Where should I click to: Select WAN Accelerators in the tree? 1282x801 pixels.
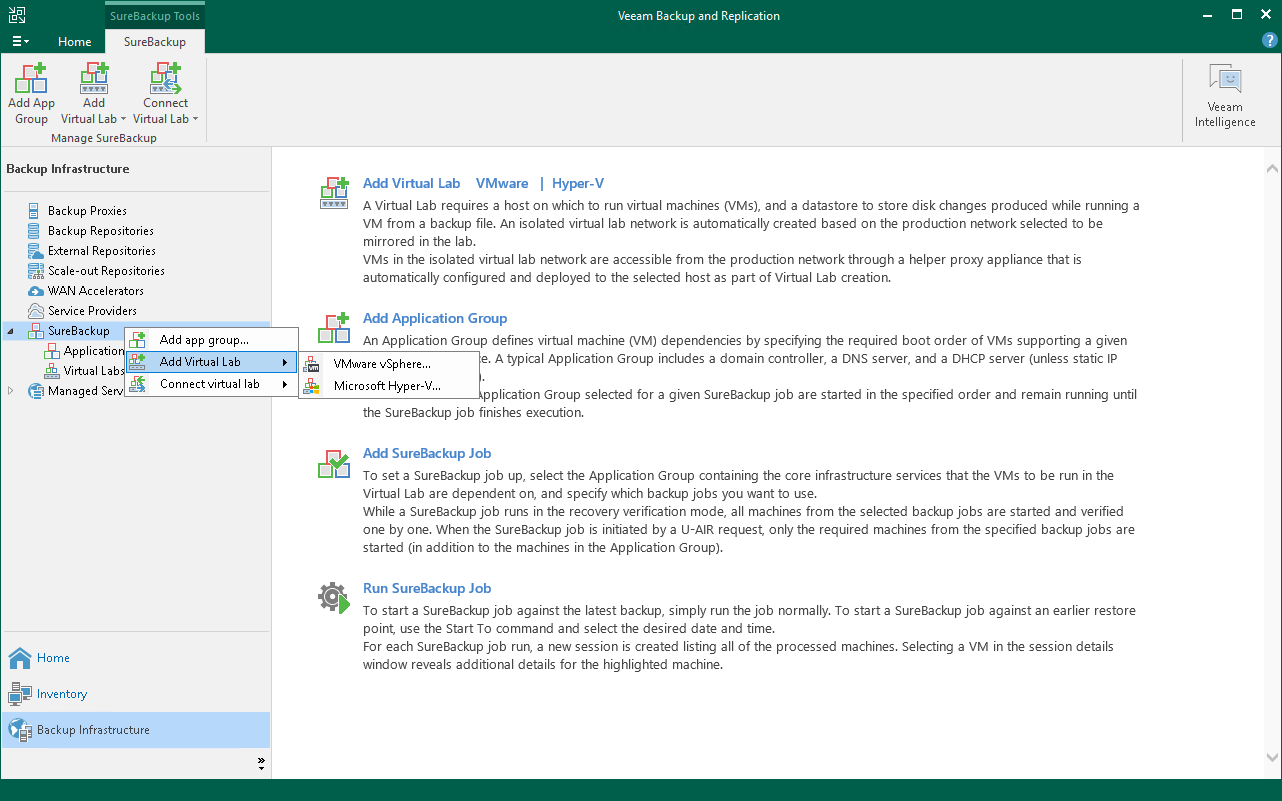click(96, 291)
